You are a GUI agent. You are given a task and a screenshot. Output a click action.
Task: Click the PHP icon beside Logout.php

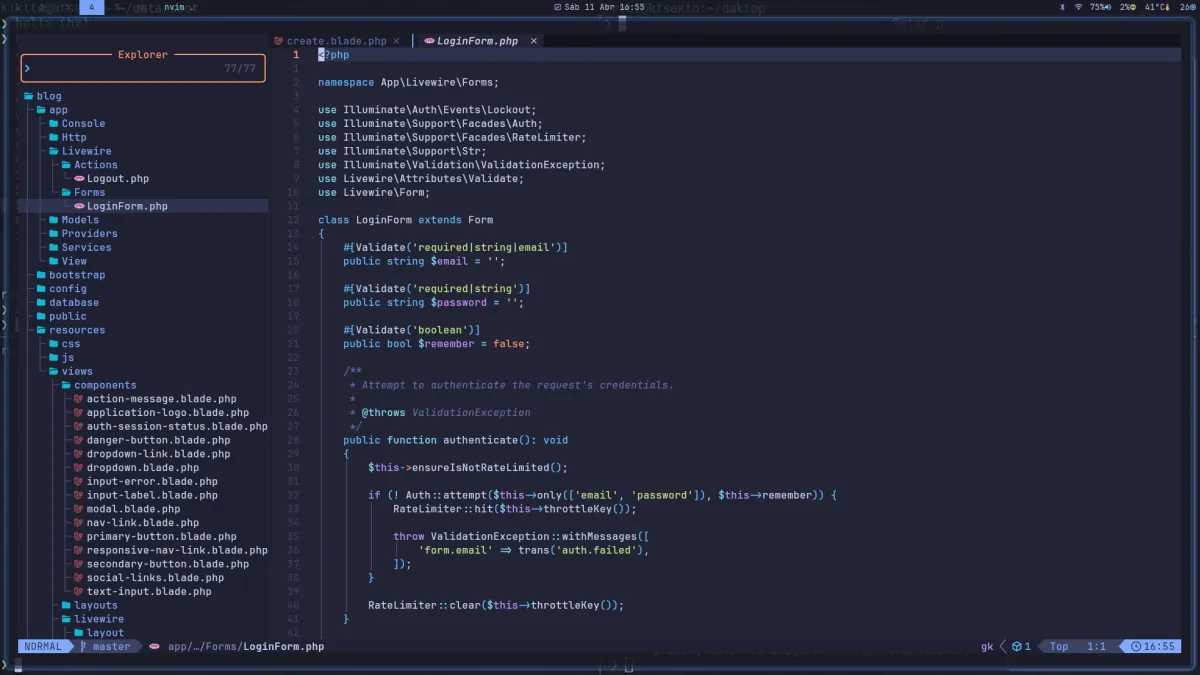tap(79, 179)
